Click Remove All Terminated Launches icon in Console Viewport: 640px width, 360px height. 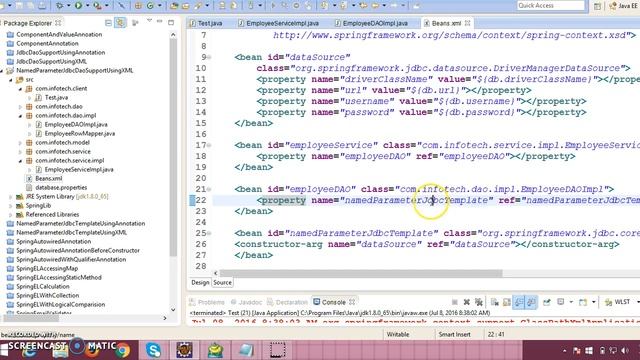click(479, 302)
